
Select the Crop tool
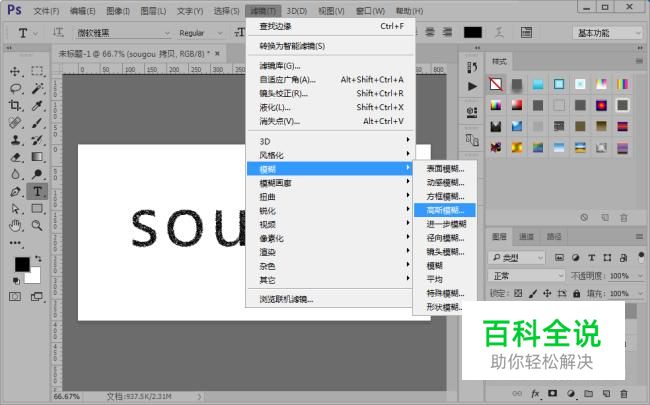click(x=16, y=106)
